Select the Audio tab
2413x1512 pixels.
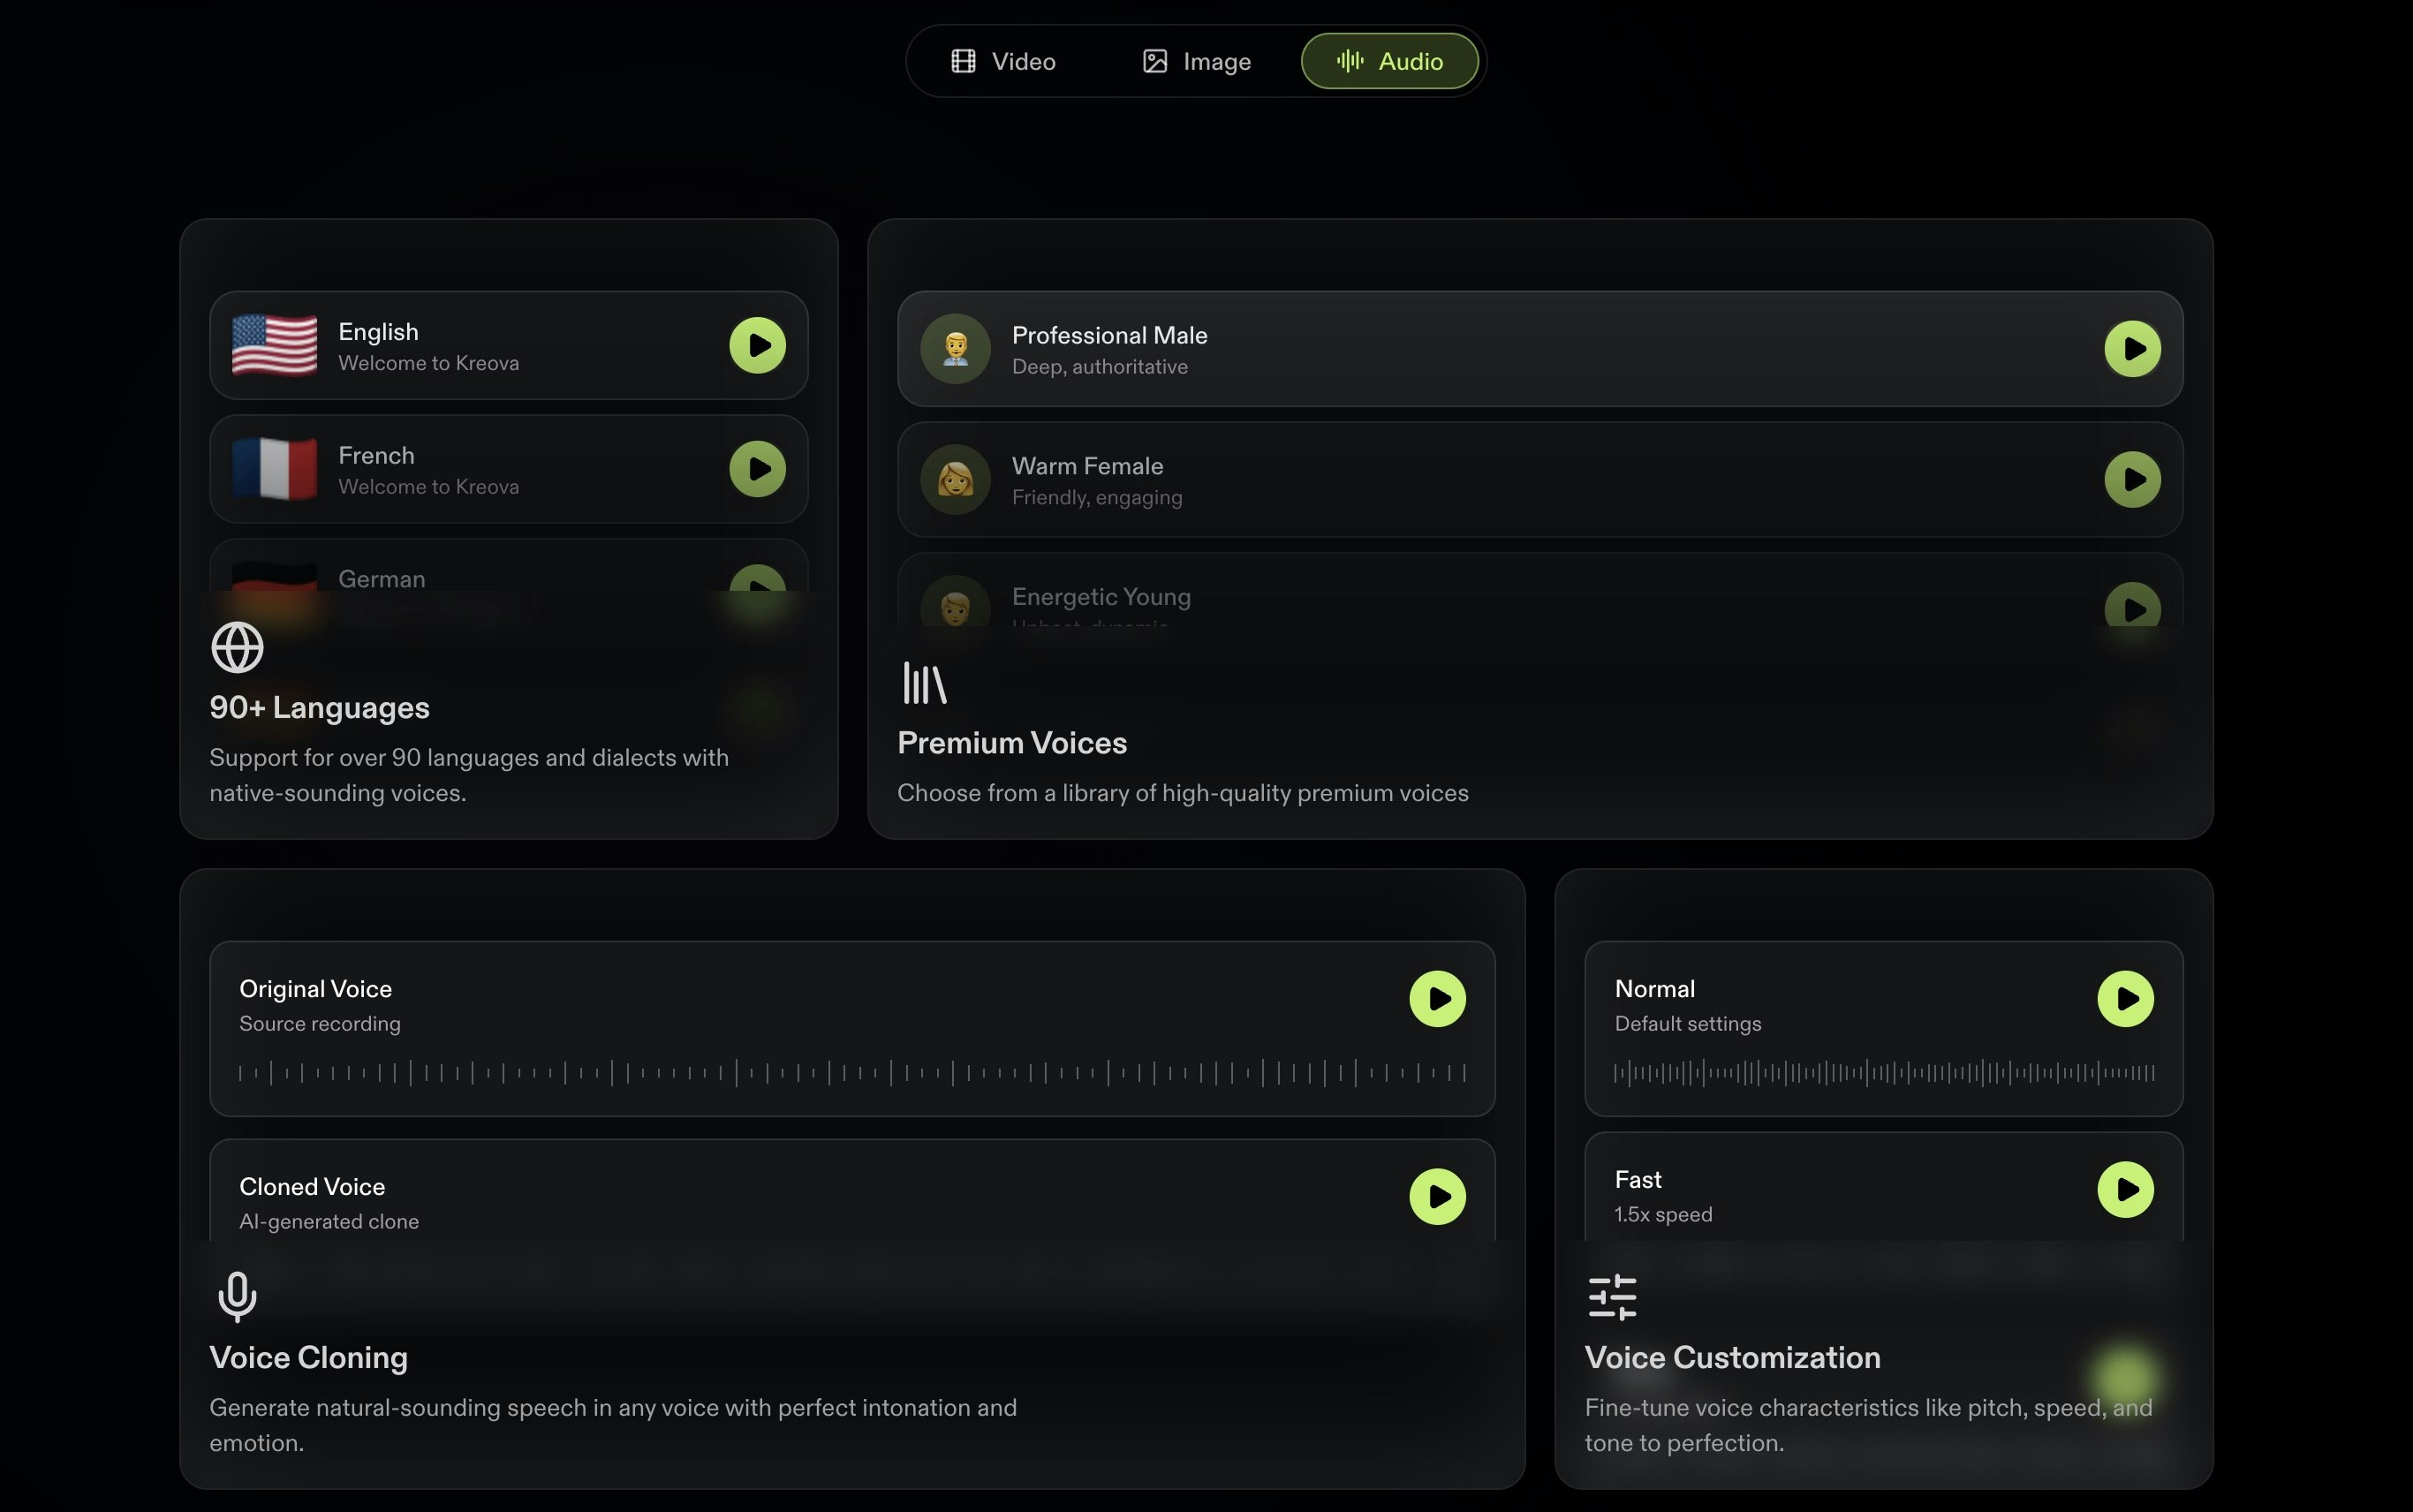coord(1389,61)
